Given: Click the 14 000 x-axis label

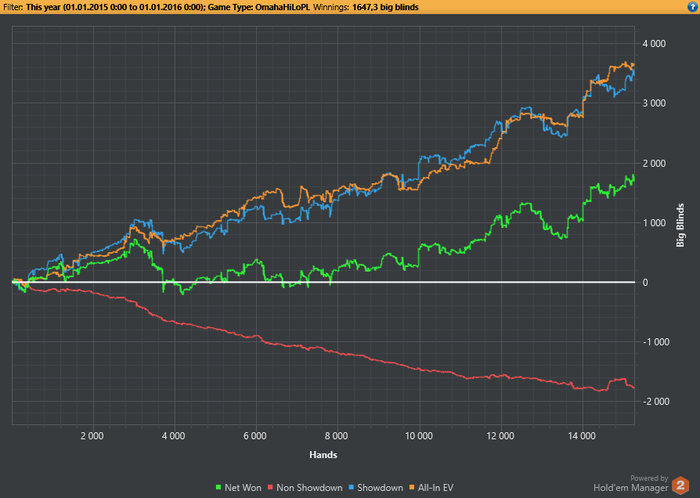Looking at the screenshot, I should point(582,436).
